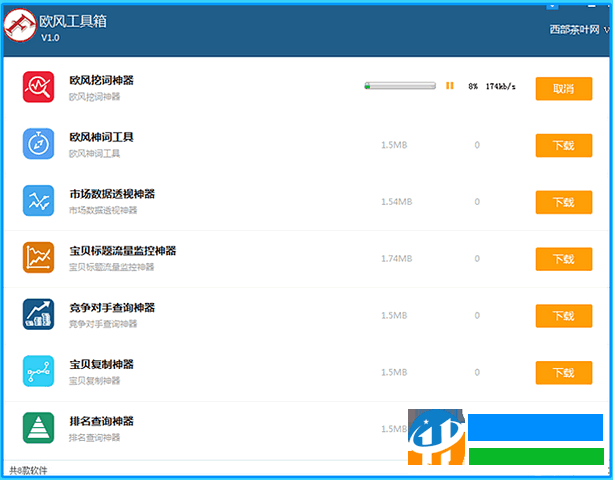Click the gray 欧风神词工具 subtitle description
Screen dimensions: 613x480
point(95,154)
